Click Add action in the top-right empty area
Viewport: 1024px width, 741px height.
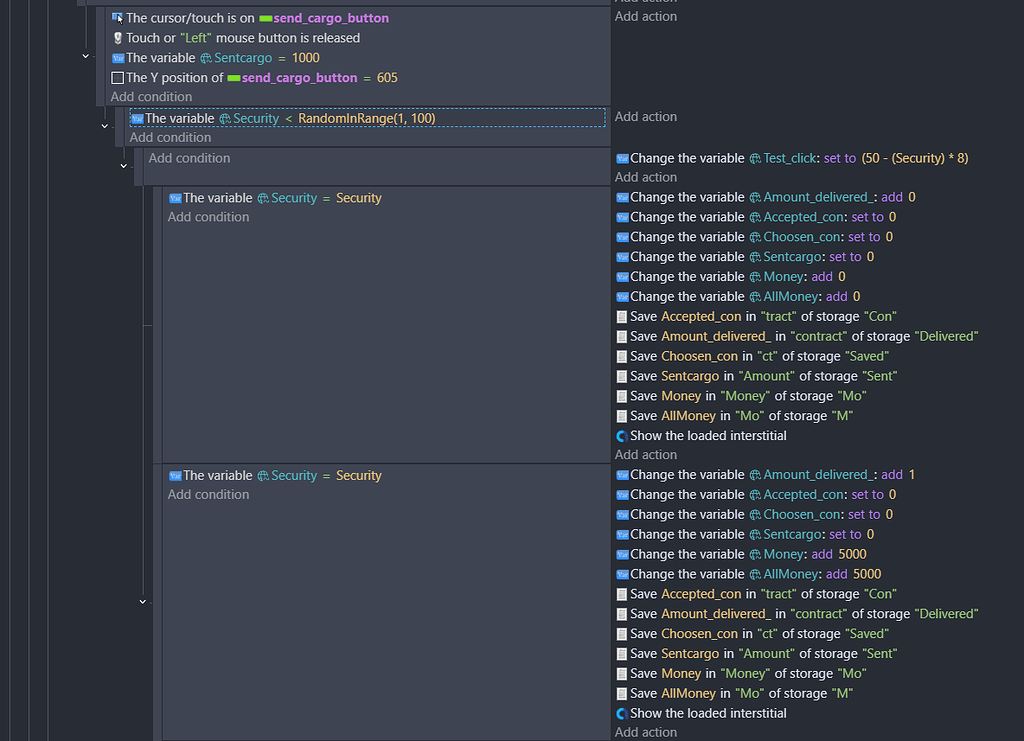click(646, 16)
